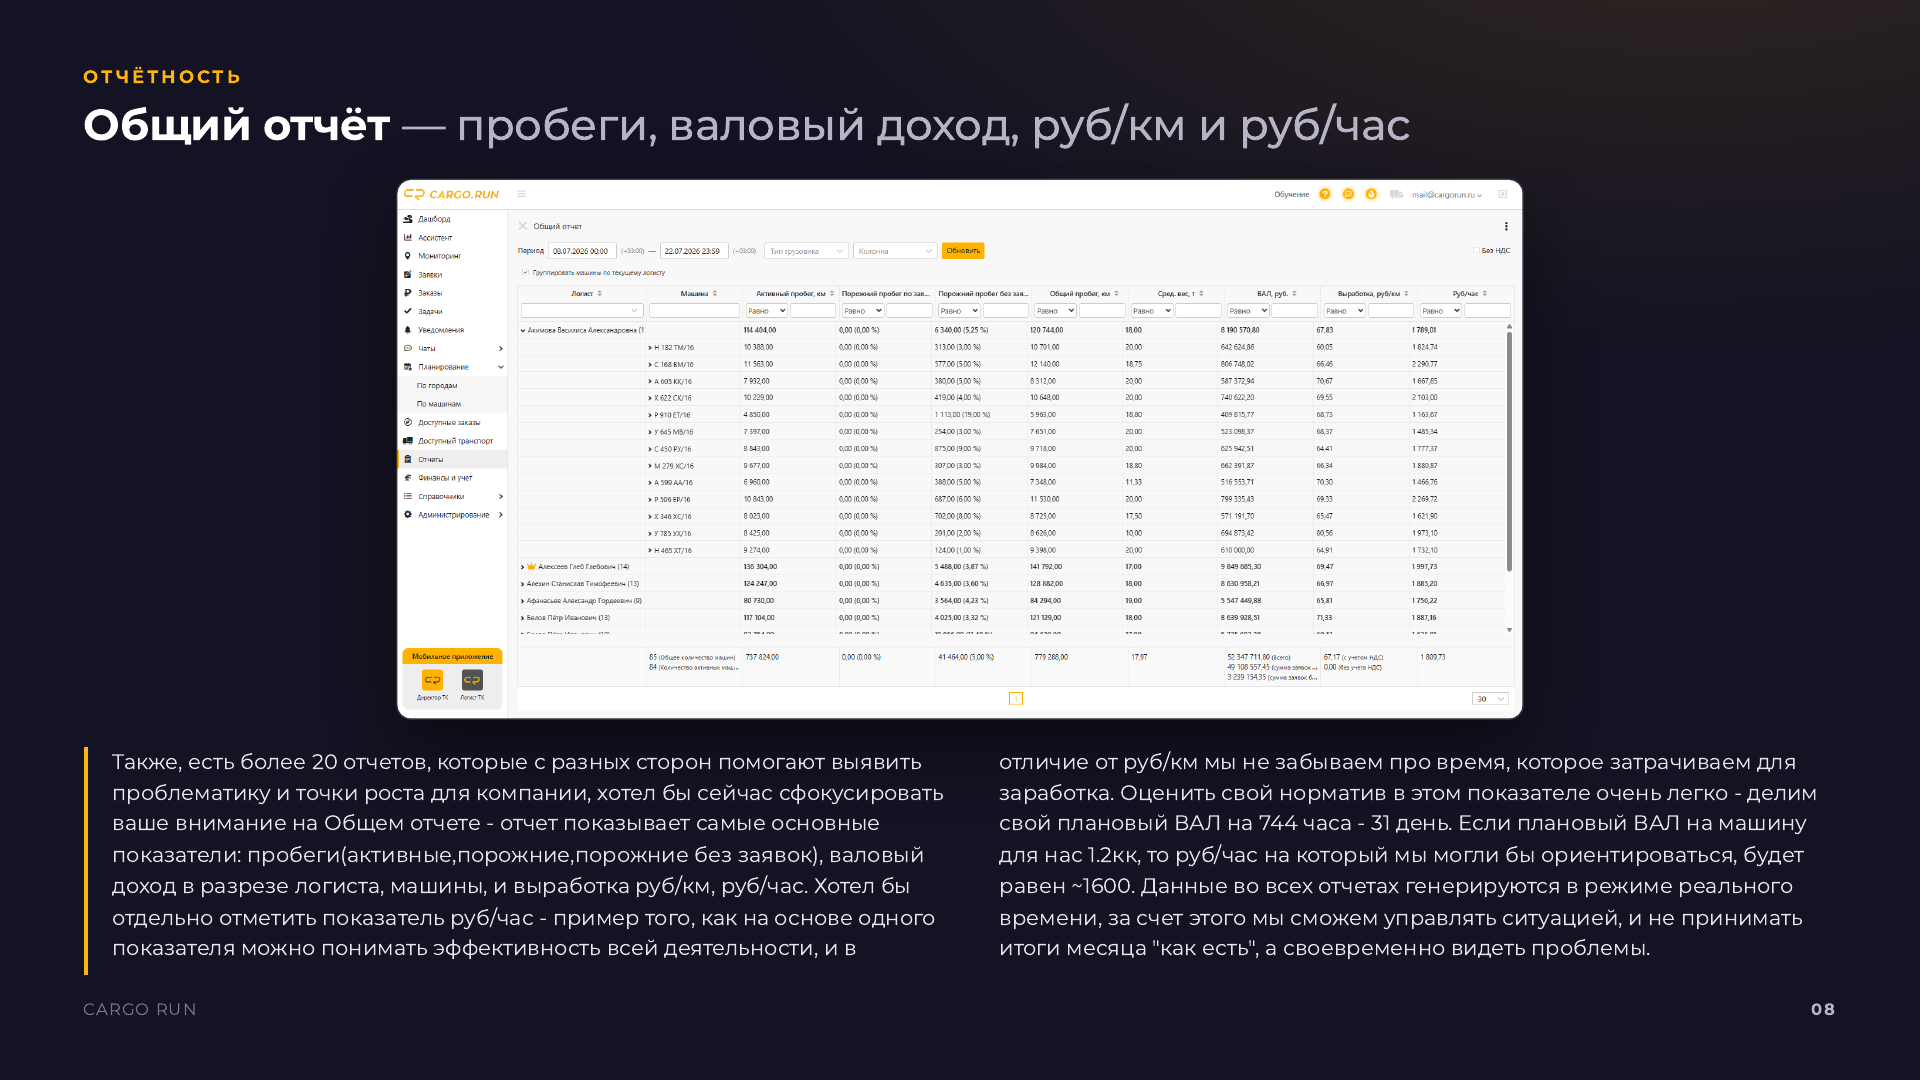Open the Логист column filter dropdown
The height and width of the screenshot is (1080, 1920).
point(581,311)
